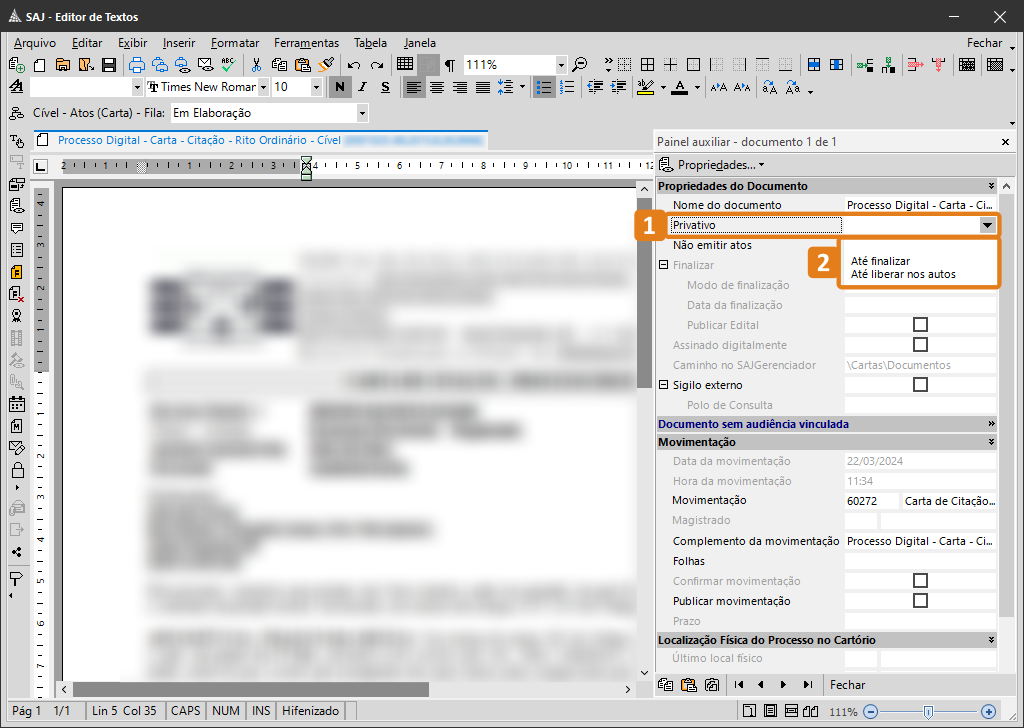1024x728 pixels.
Task: Collapse the Finalizar tree section
Action: (x=664, y=265)
